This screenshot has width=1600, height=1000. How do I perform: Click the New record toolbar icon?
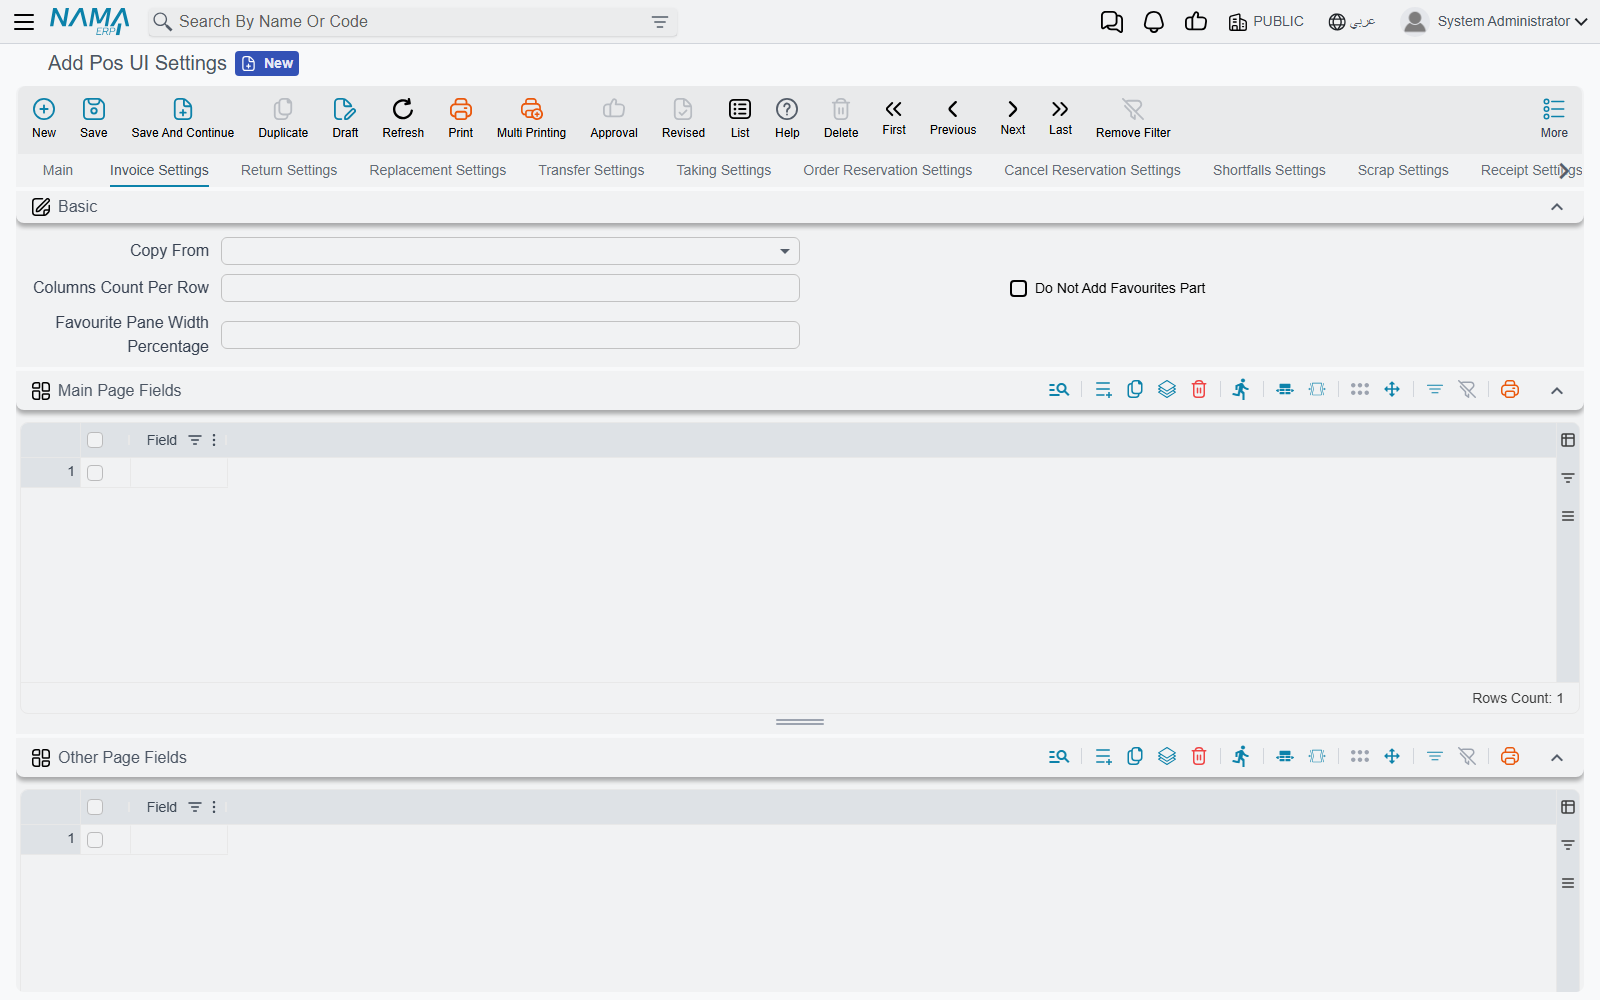(x=44, y=118)
